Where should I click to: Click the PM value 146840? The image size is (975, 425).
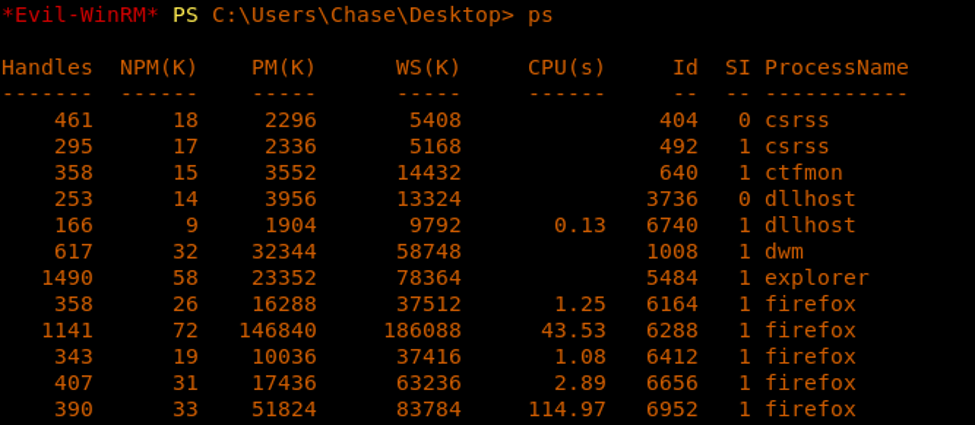click(x=277, y=330)
